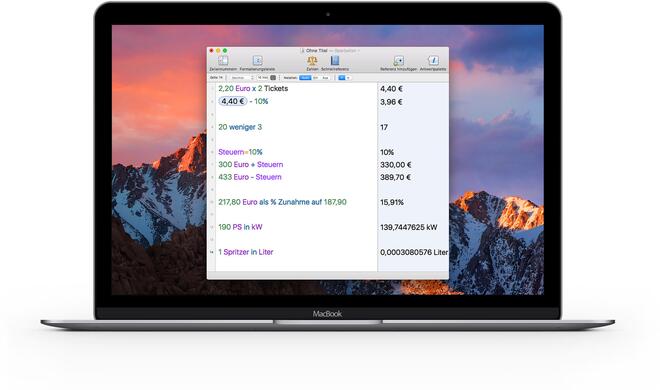
Task: Open the Antwortpalette icon
Action: [x=433, y=61]
